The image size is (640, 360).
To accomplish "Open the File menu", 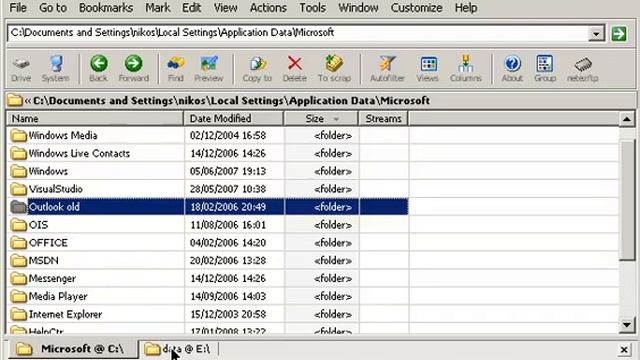I will (x=18, y=8).
